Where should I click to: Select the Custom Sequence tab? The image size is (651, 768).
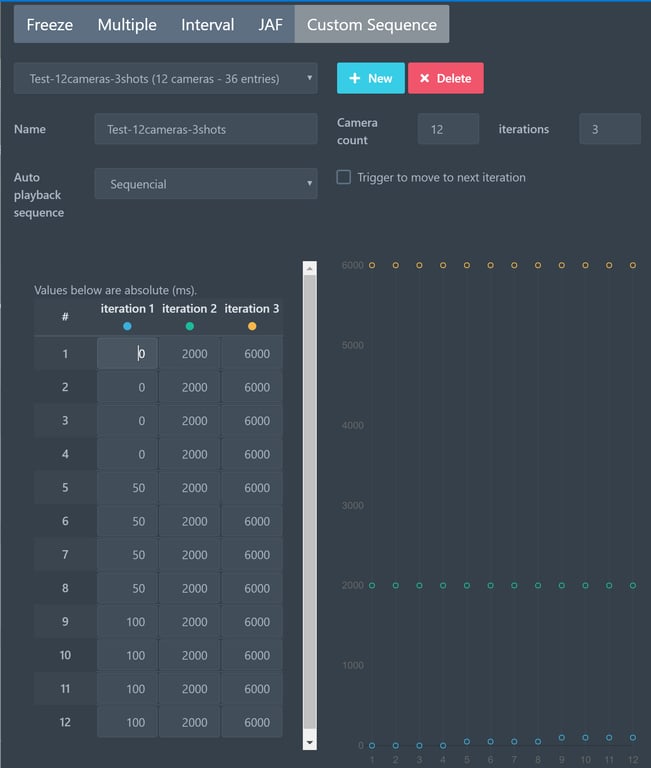pyautogui.click(x=372, y=24)
